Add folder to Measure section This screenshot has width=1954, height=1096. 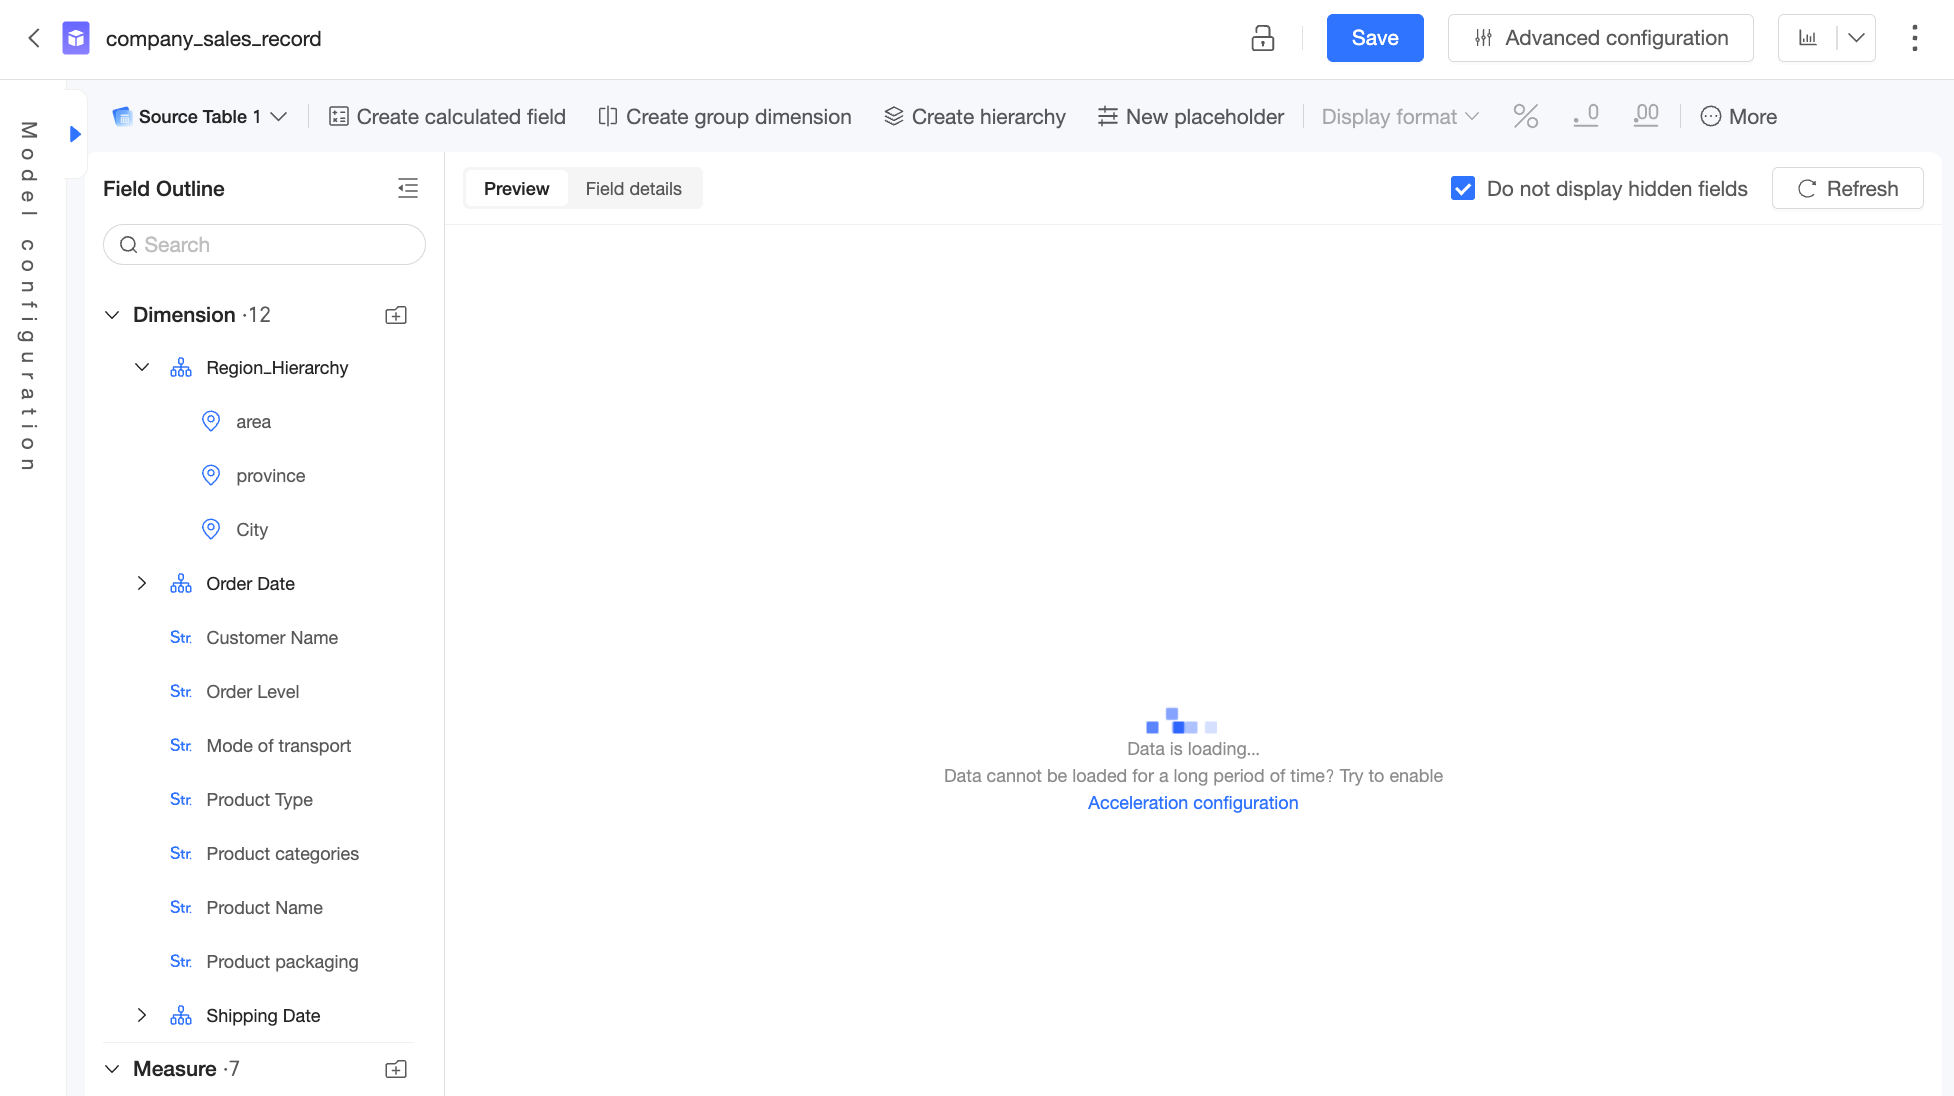(396, 1069)
